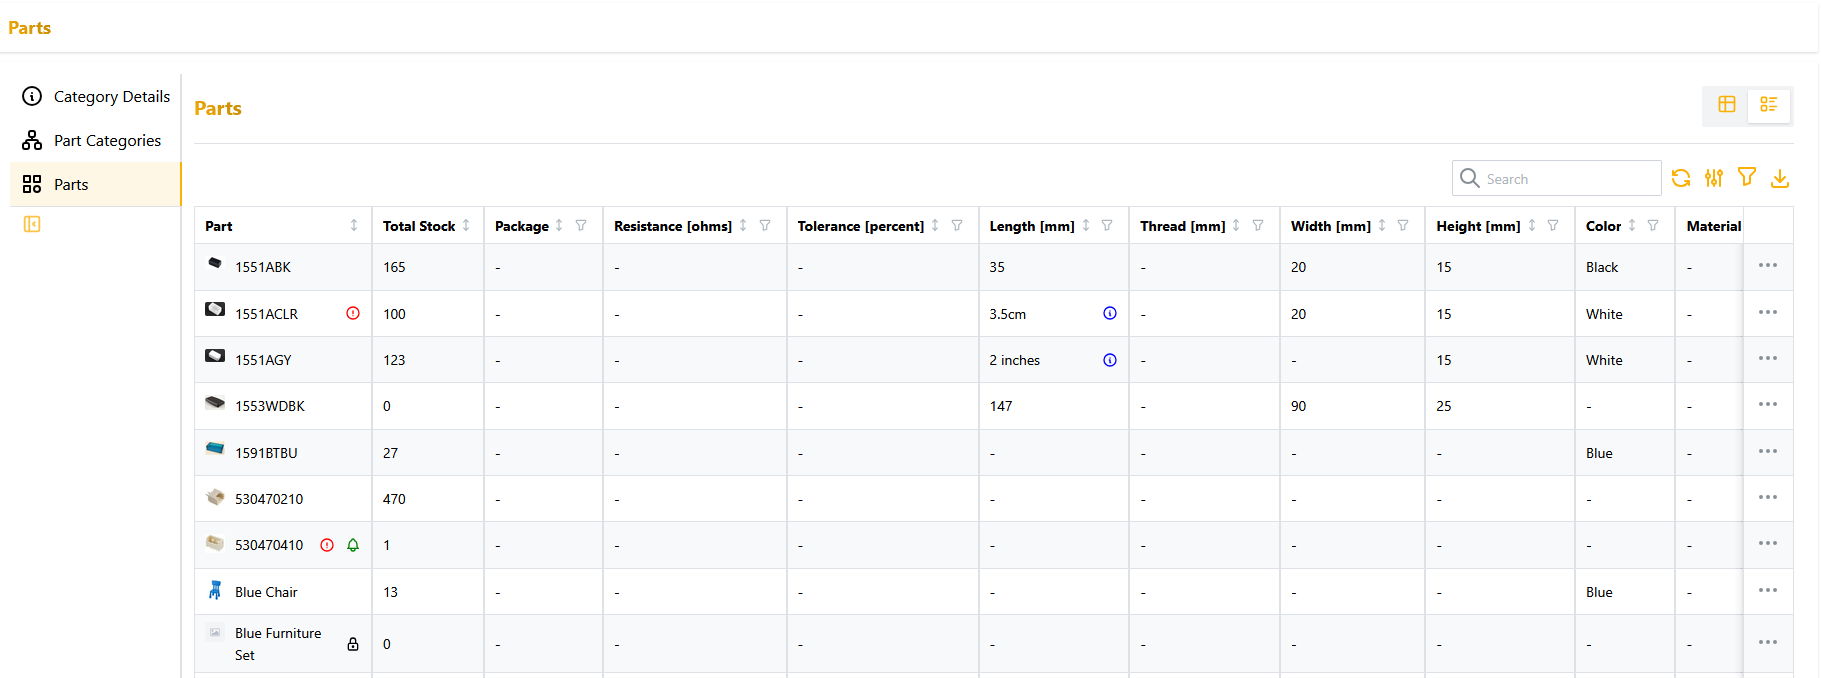This screenshot has height=678, width=1821.
Task: Filter the Color column
Action: pos(1653,225)
